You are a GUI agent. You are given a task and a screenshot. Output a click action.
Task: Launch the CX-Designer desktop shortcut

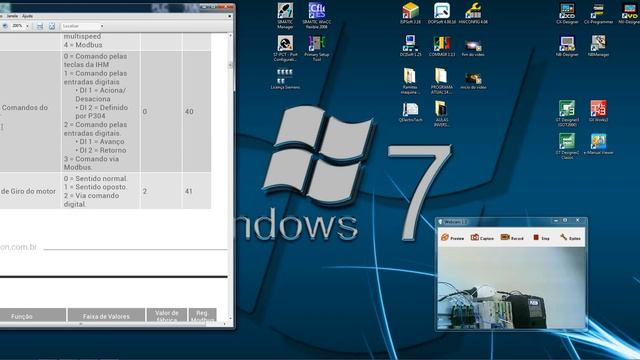pos(567,13)
